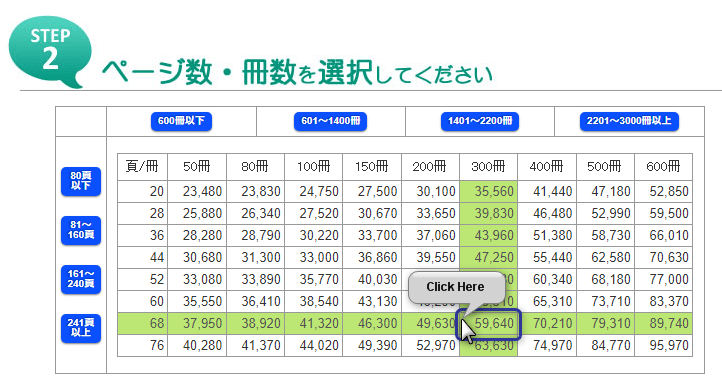Click price 40,030 in the 52-page row

(x=372, y=280)
